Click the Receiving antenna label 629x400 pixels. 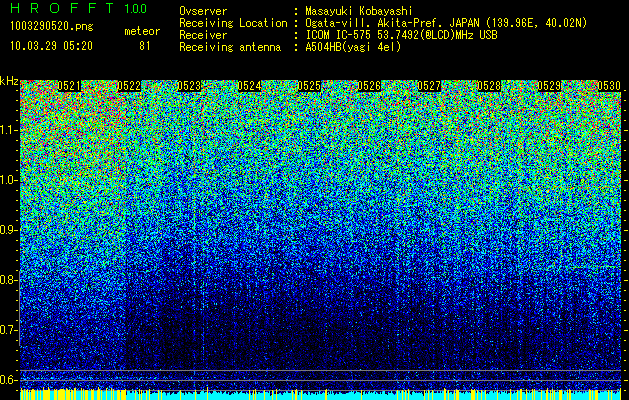tap(230, 47)
